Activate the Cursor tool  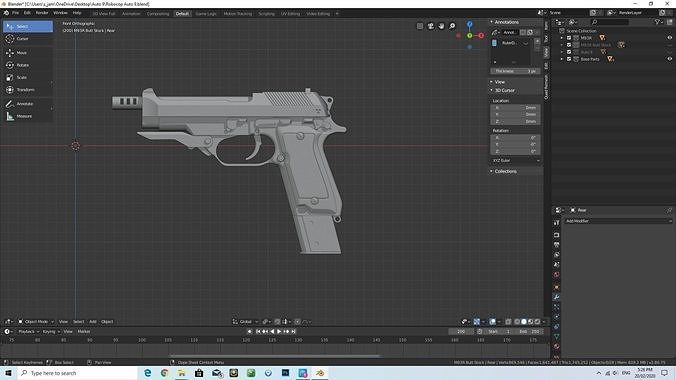(x=28, y=39)
